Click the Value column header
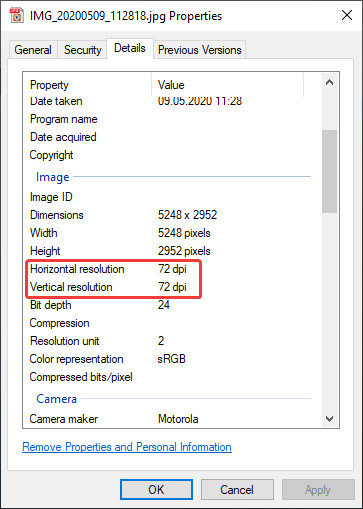 (171, 85)
